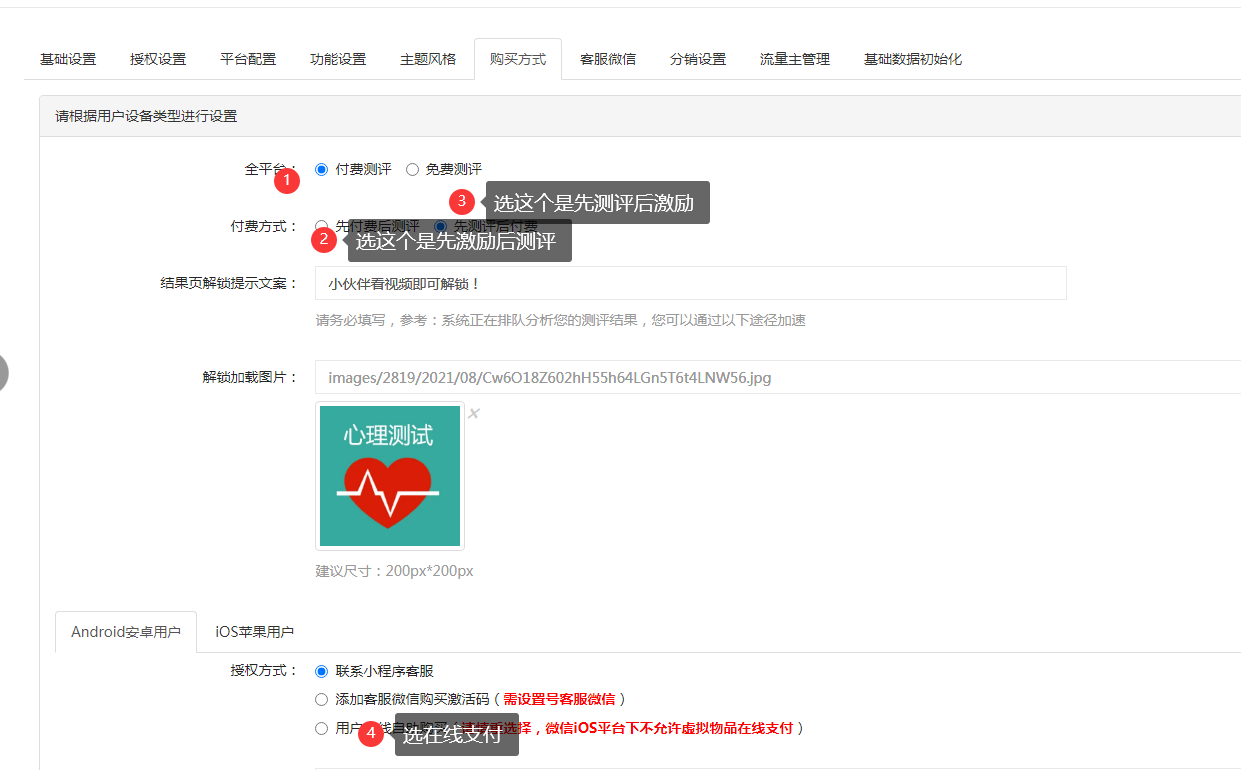Click the 解锁加载图片 image path field
The width and height of the screenshot is (1241, 770).
tap(770, 378)
